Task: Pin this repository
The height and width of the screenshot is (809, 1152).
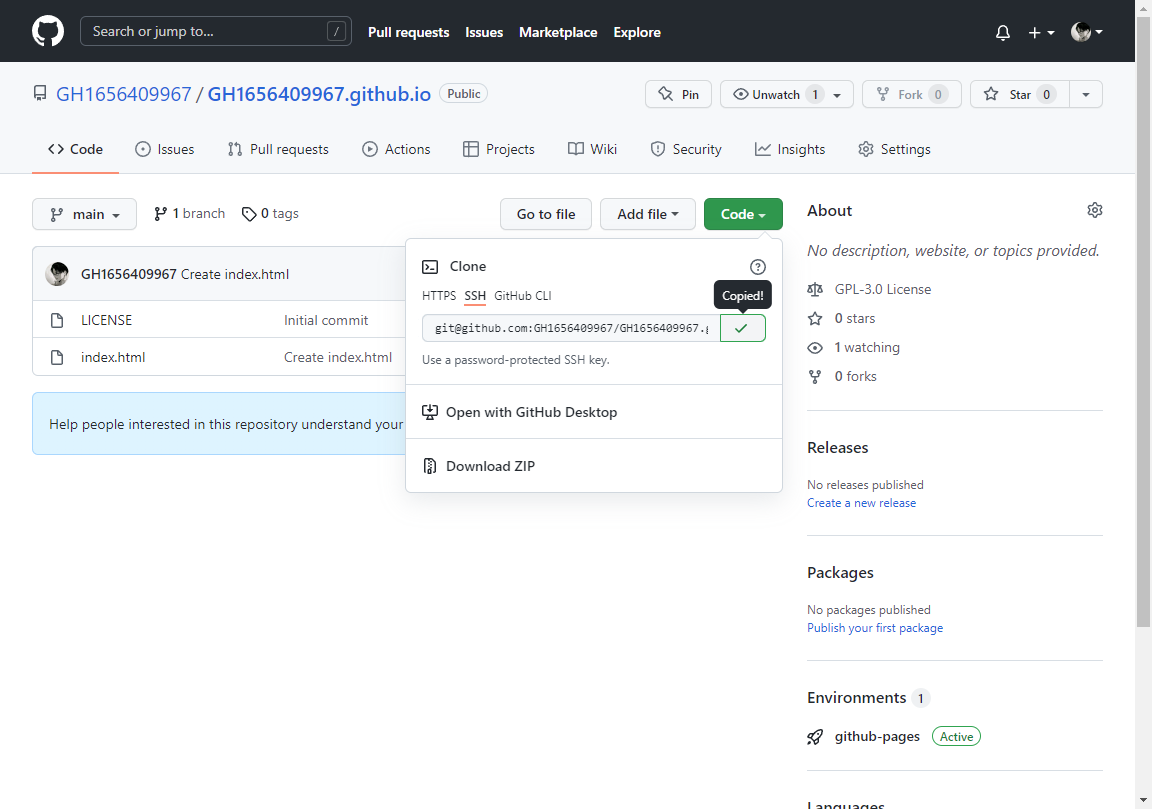Action: [678, 94]
